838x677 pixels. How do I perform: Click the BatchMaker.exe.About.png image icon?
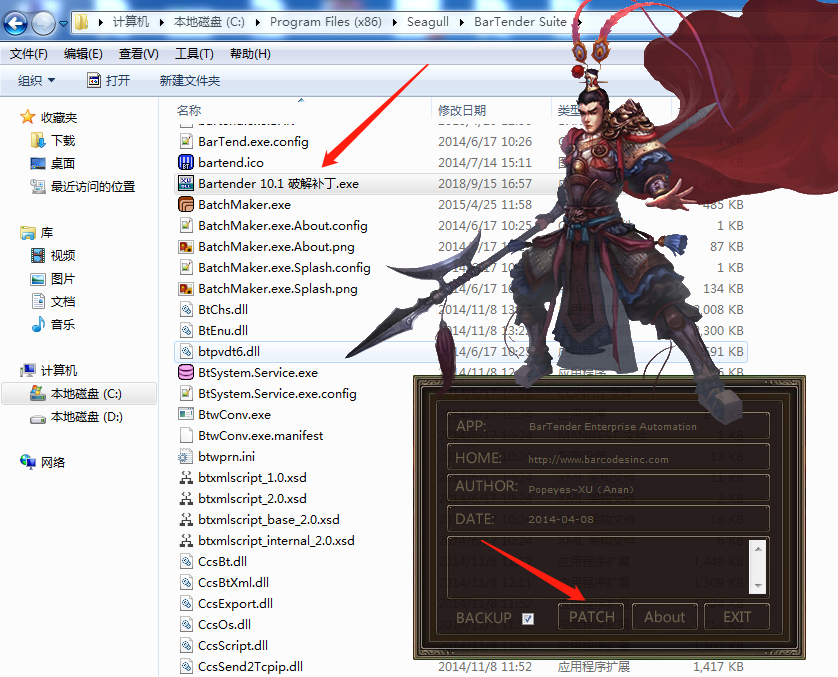click(185, 246)
